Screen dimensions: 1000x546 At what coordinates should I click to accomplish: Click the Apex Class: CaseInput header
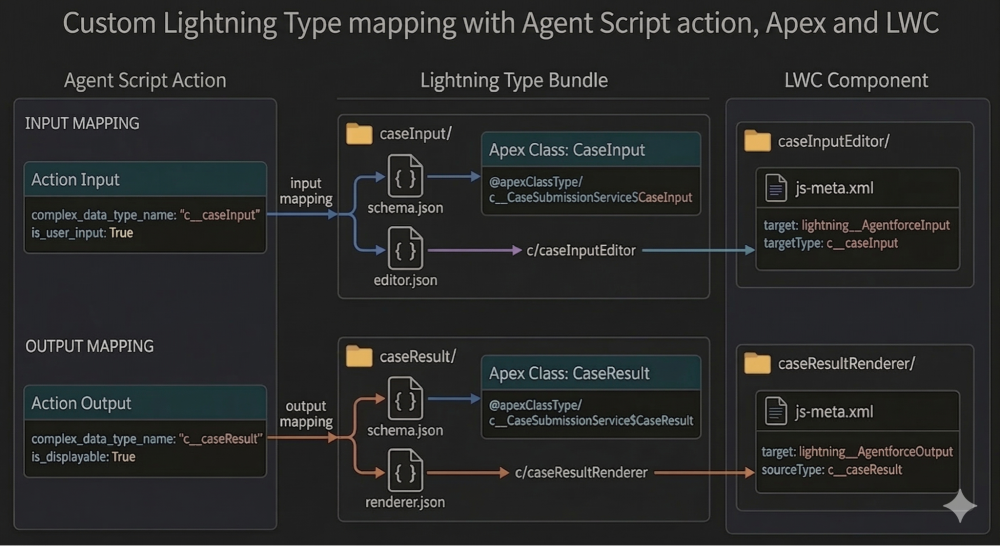pyautogui.click(x=591, y=150)
